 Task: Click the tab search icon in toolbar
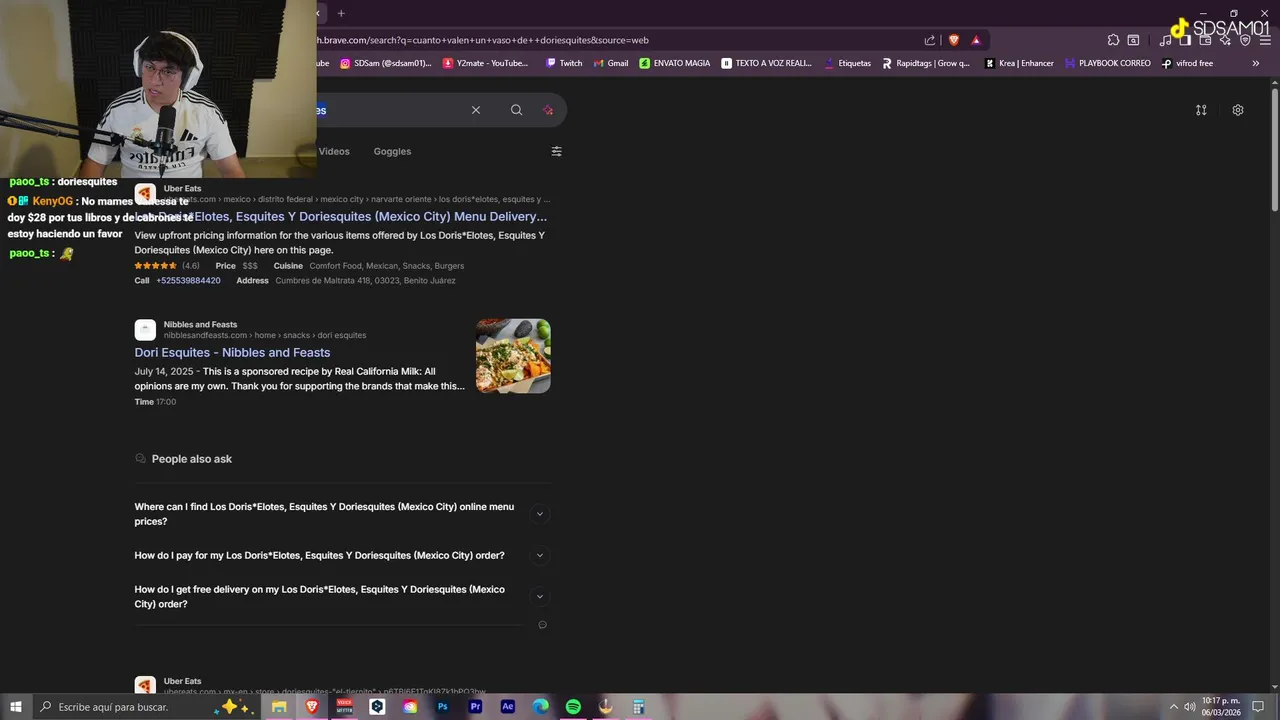[x=1133, y=40]
